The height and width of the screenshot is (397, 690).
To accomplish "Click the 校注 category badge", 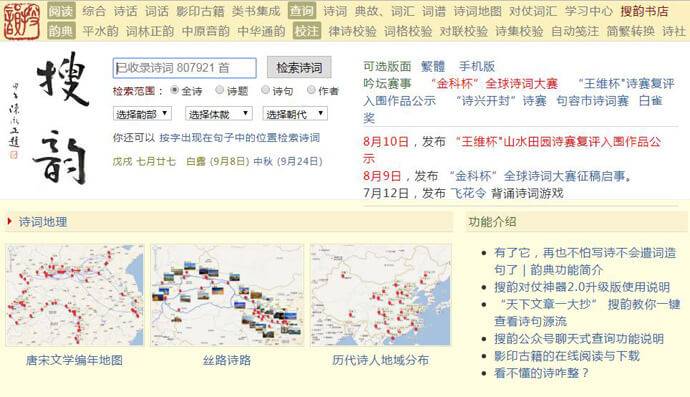I will coord(307,31).
